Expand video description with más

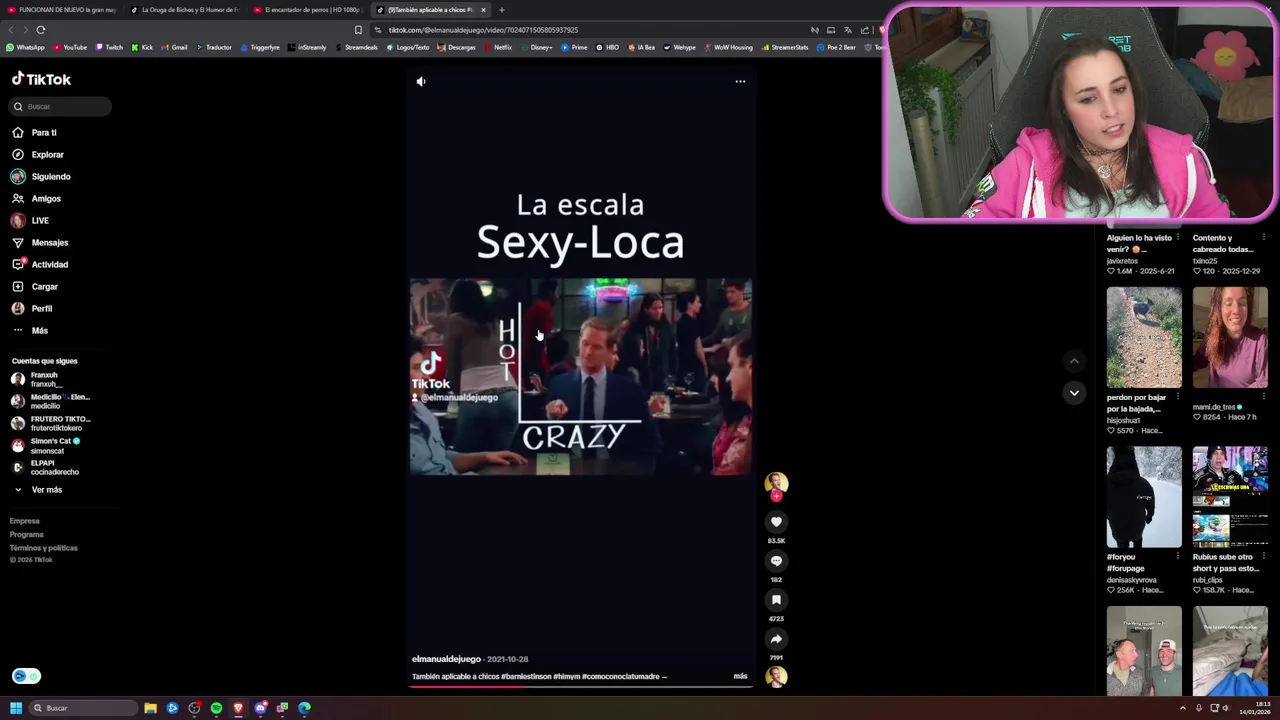coord(740,677)
